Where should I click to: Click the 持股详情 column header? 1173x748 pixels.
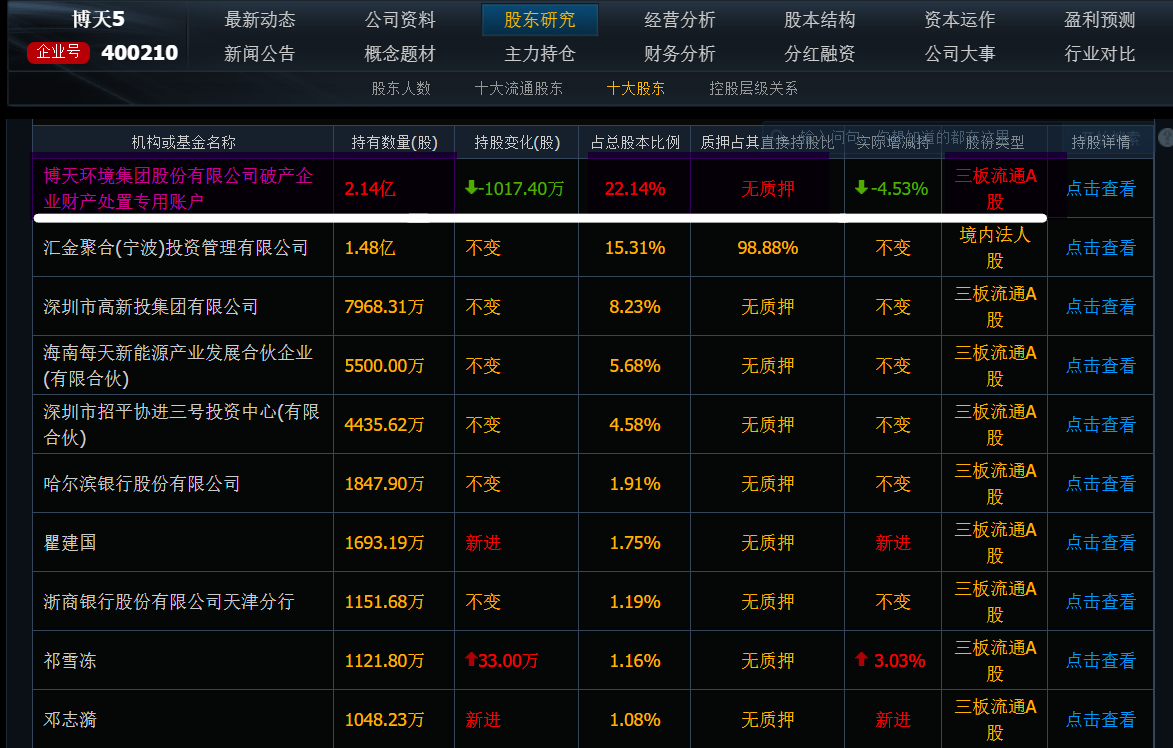point(1100,142)
